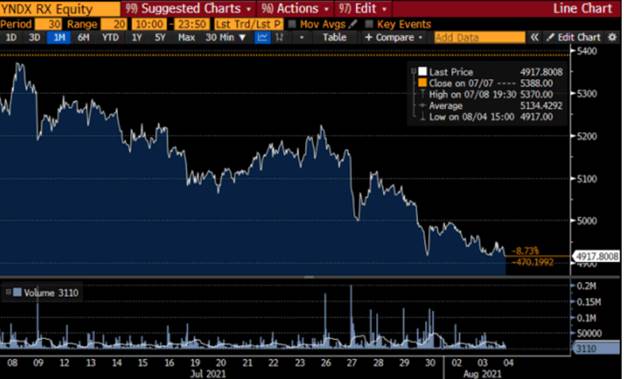
Task: Select the 3D range tab
Action: coord(34,37)
